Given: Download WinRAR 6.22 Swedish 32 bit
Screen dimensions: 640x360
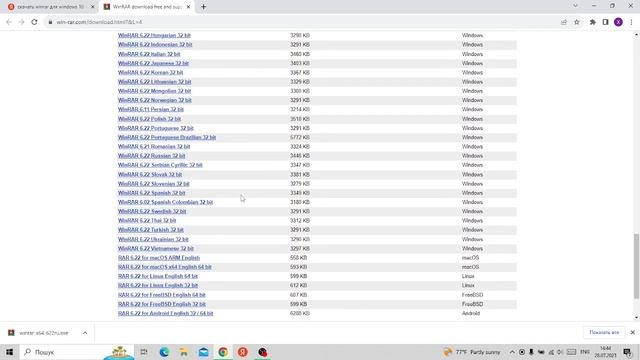Looking at the screenshot, I should click(152, 211).
